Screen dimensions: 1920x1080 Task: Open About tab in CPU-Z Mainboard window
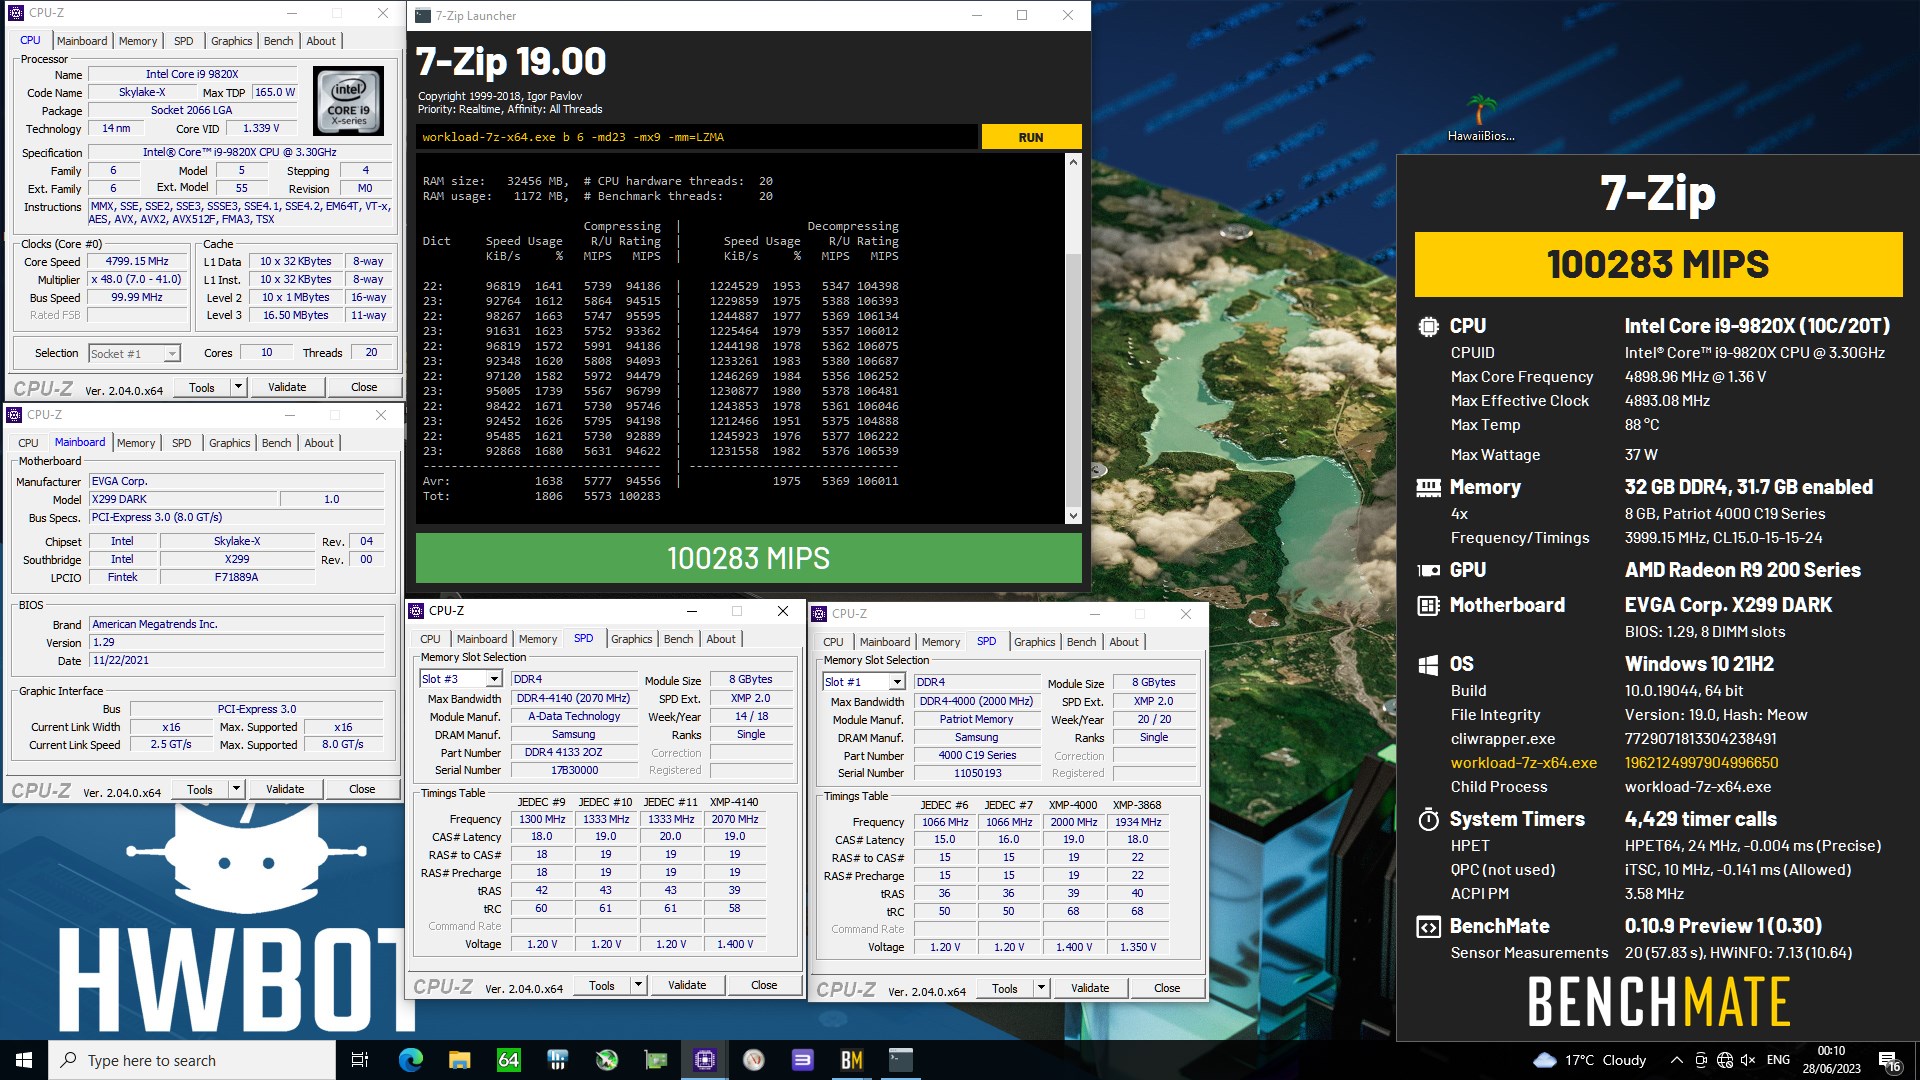(x=319, y=443)
